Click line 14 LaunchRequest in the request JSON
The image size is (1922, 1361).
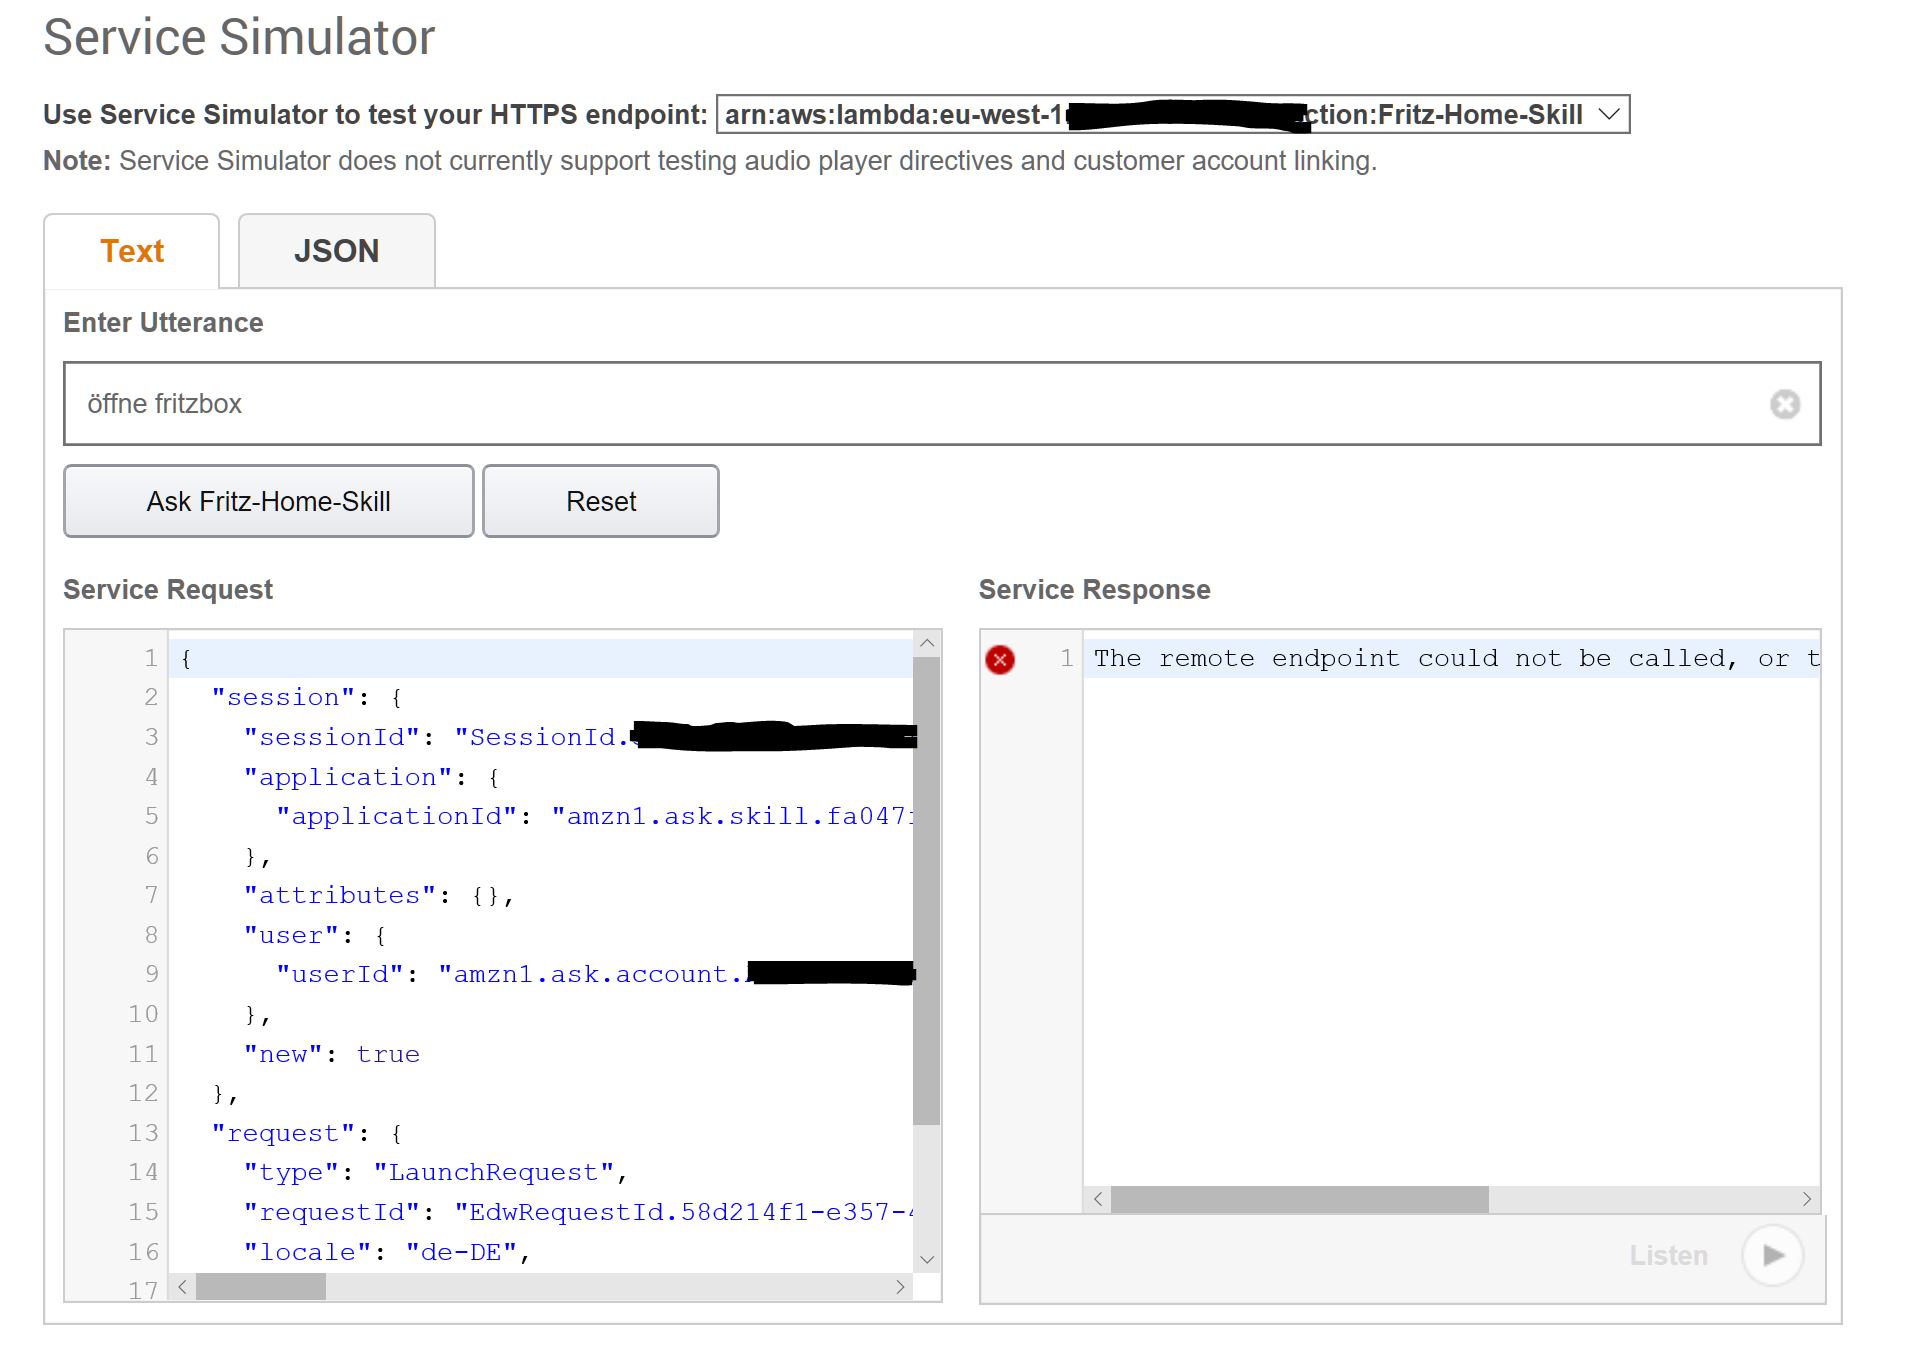point(498,1172)
